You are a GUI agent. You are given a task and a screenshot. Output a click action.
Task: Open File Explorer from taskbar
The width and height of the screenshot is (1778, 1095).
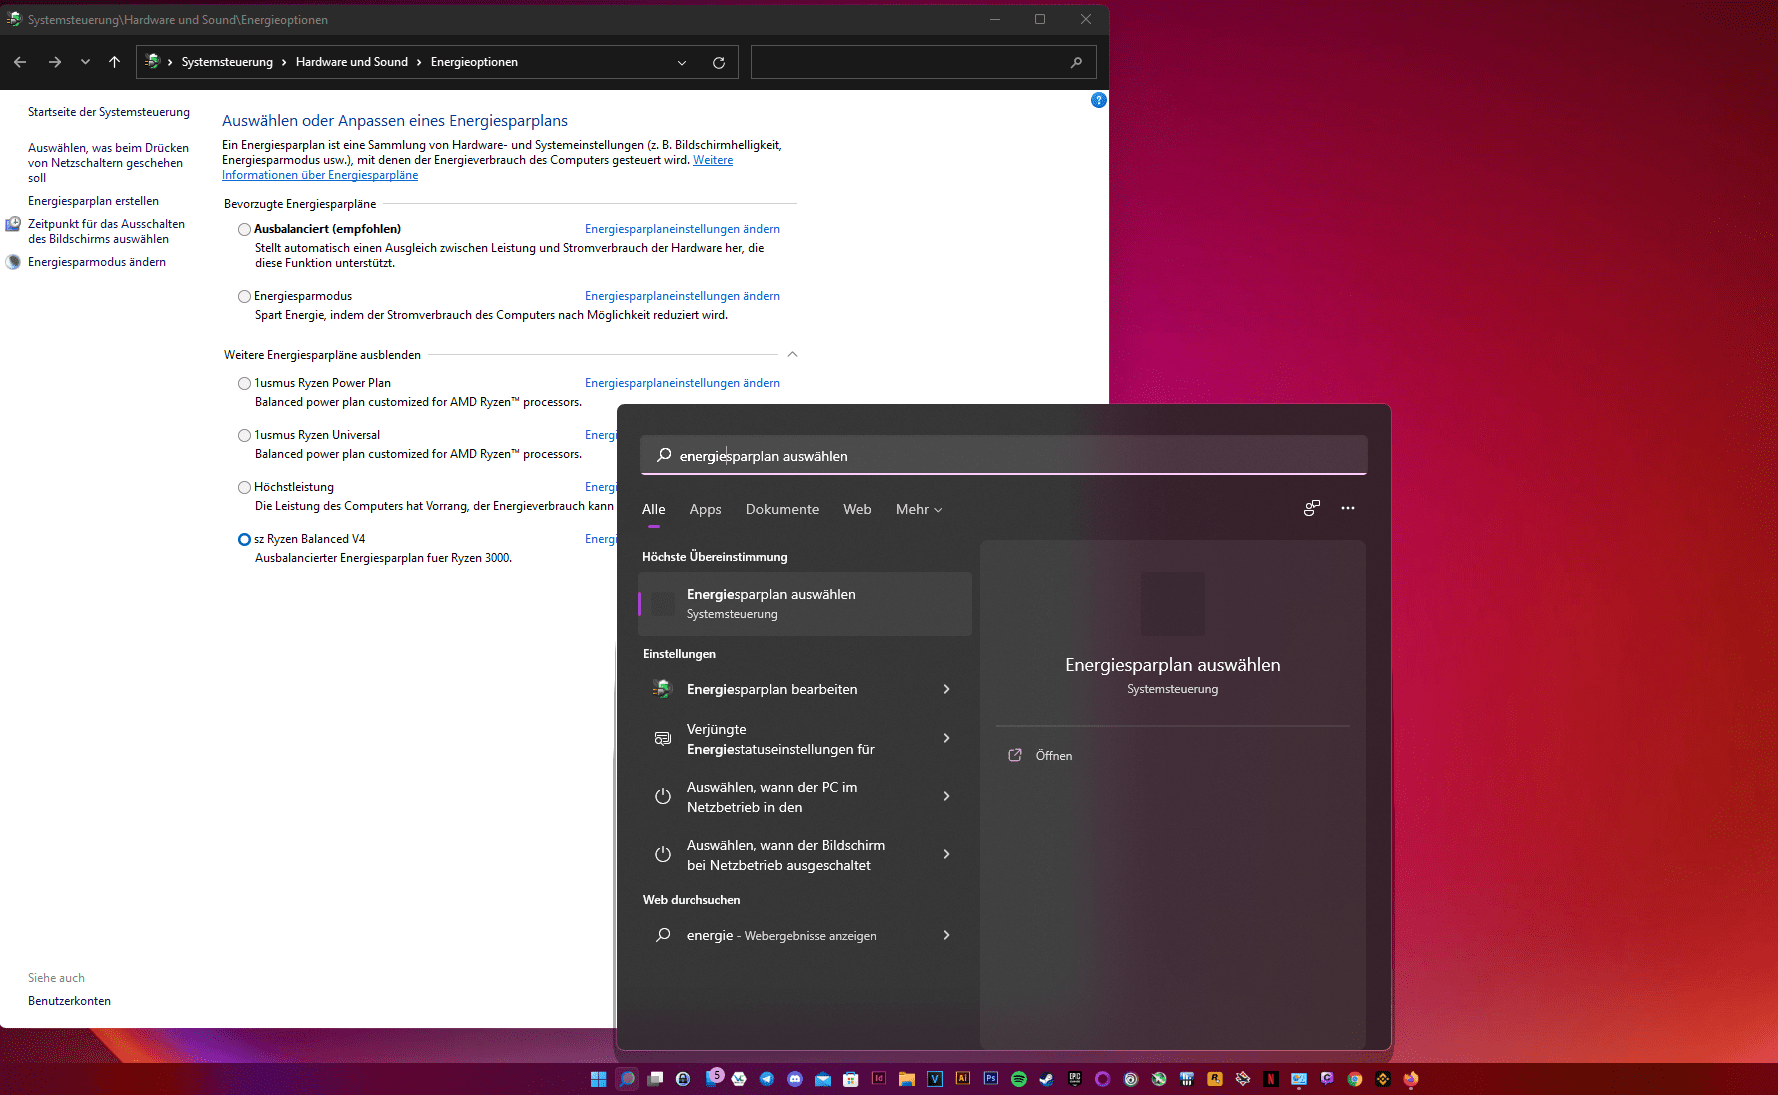907,1079
